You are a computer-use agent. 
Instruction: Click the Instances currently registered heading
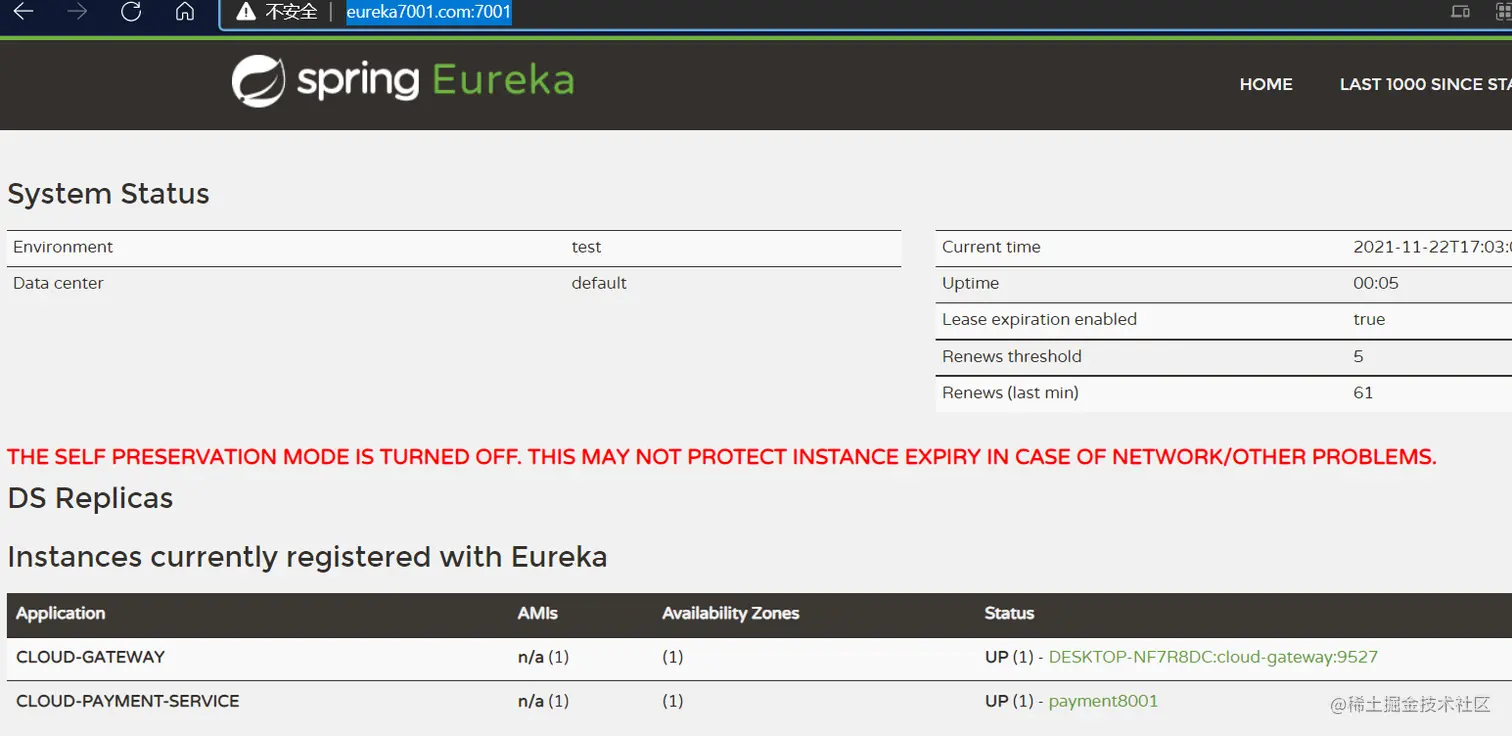[307, 556]
